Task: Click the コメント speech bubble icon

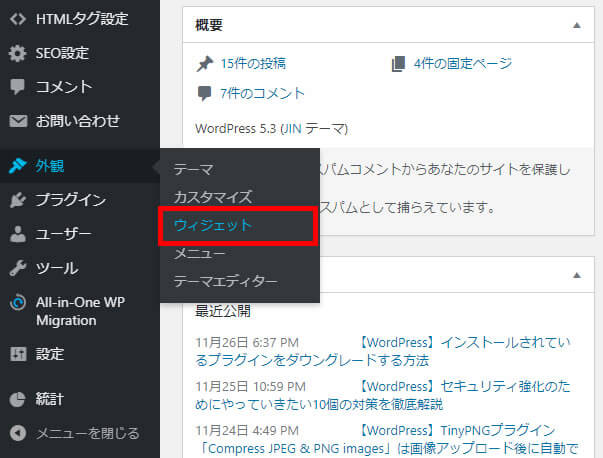Action: click(17, 87)
